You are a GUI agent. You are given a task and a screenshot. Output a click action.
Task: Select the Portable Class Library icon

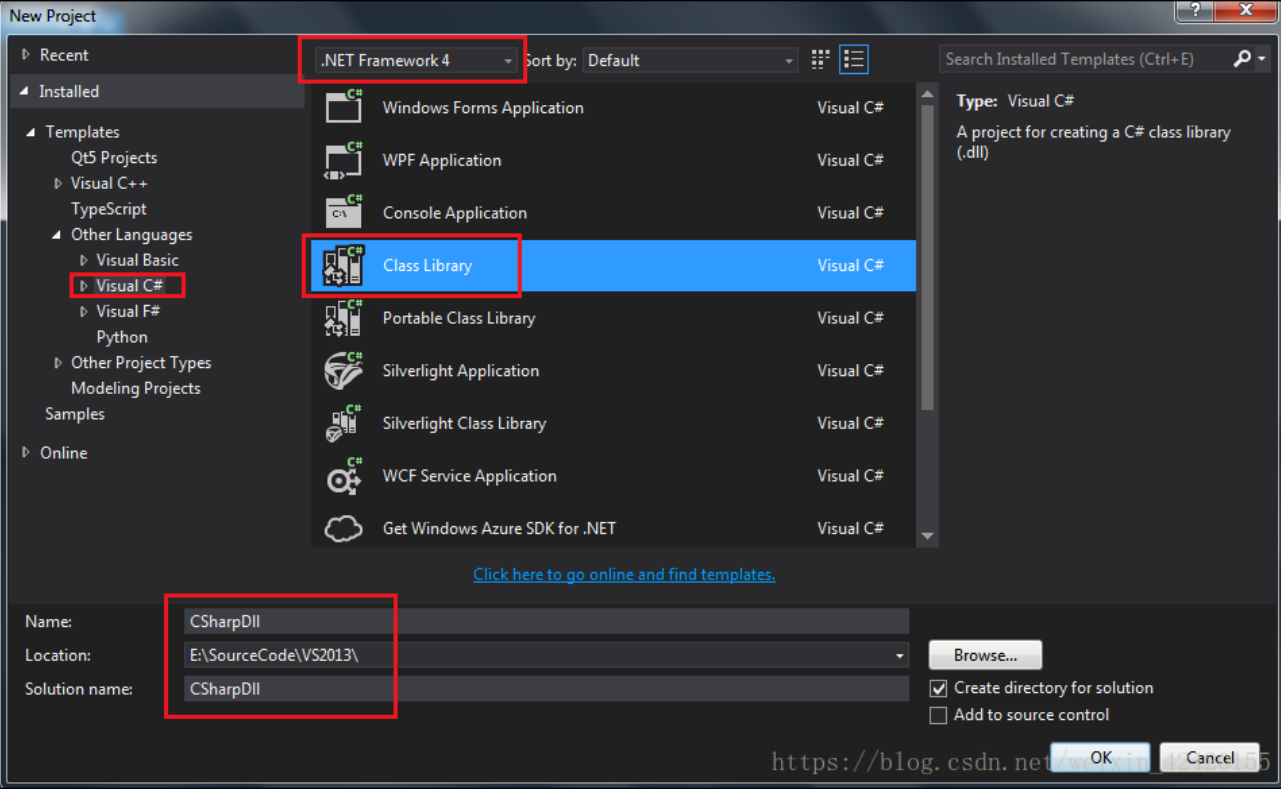click(344, 317)
